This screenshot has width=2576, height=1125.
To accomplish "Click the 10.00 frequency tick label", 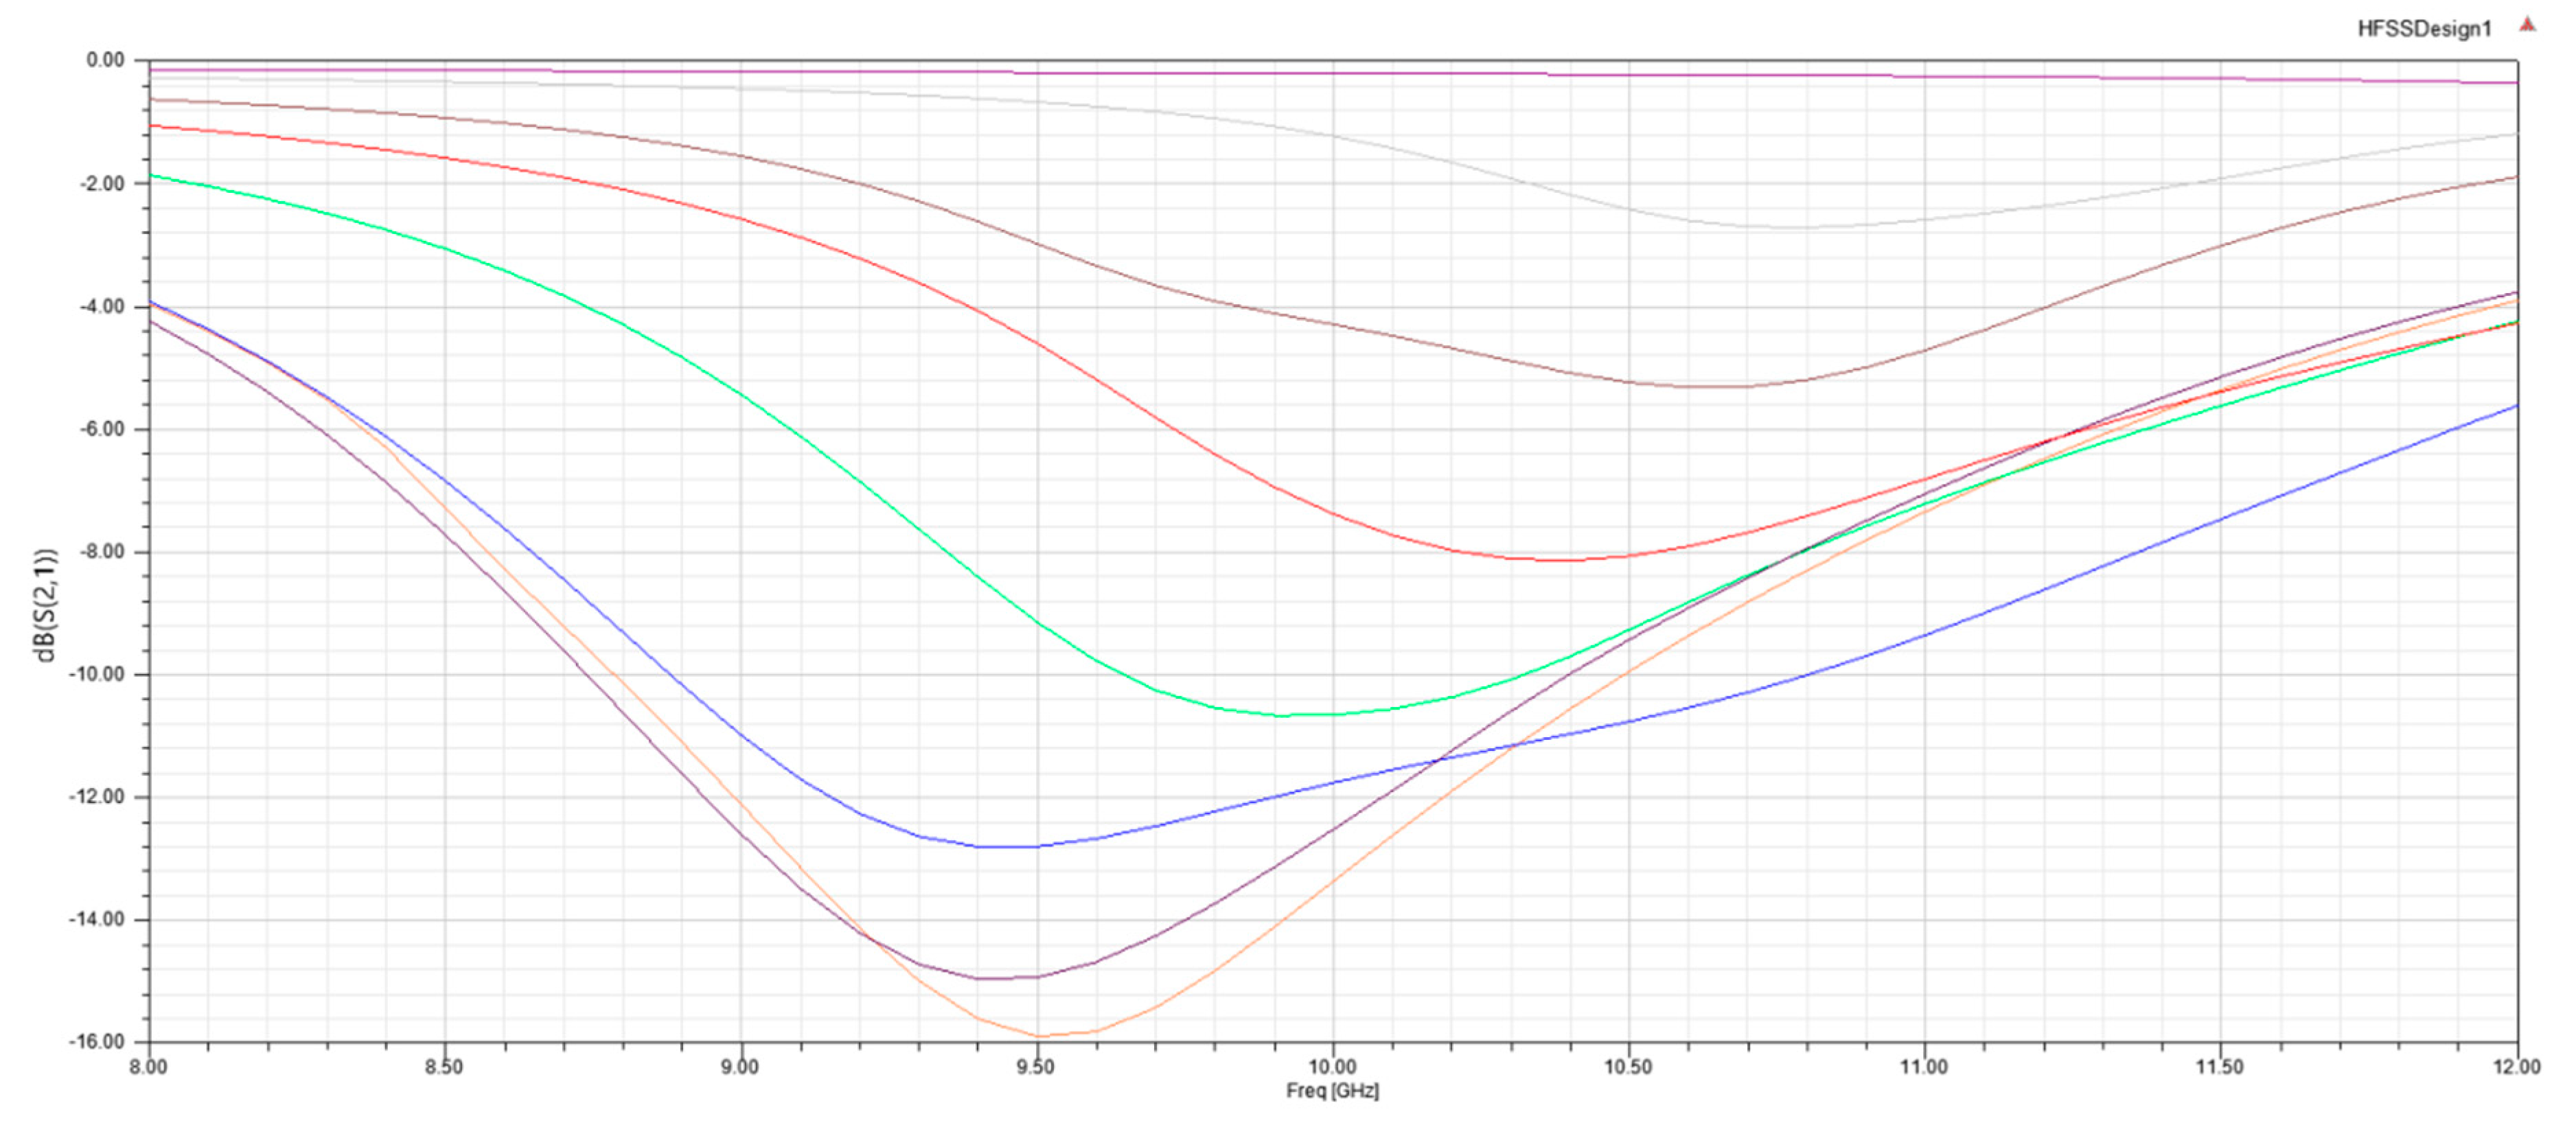I will pos(1332,1067).
